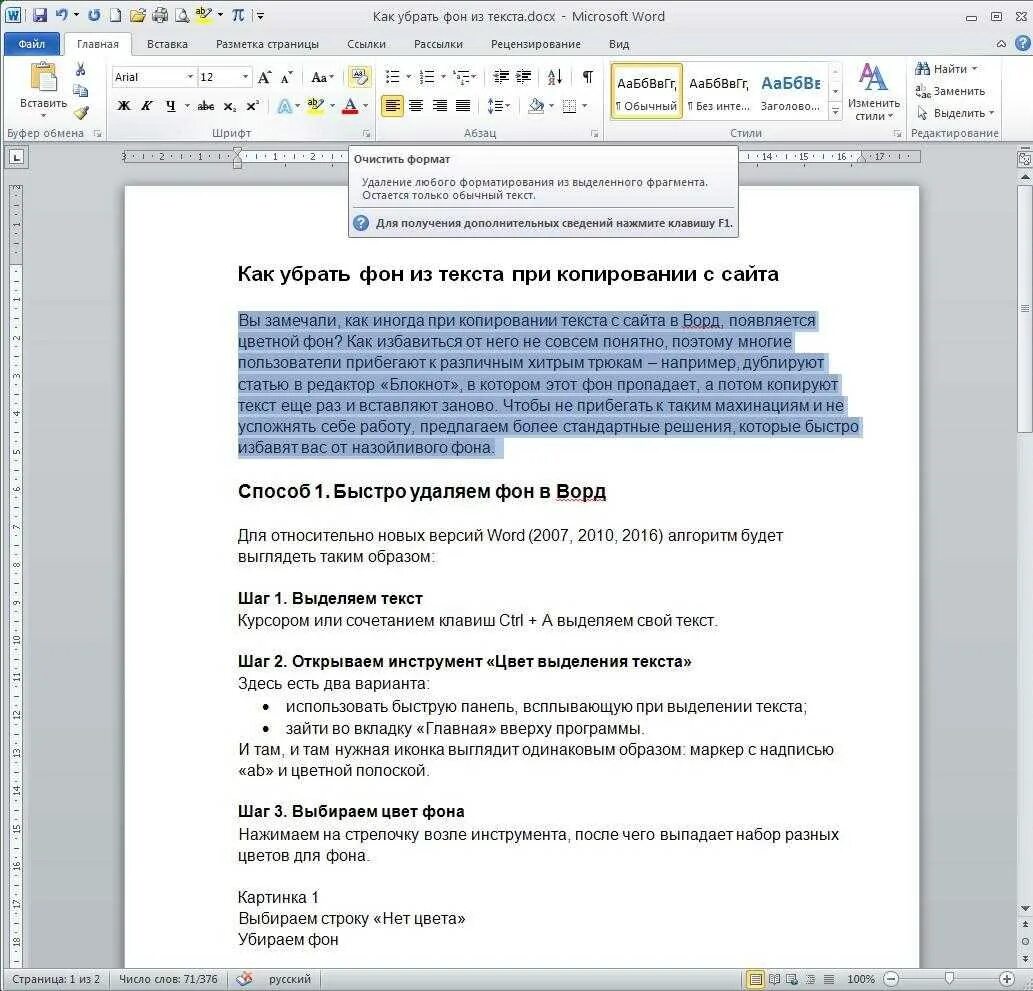Sort the text alphabetically

click(x=555, y=77)
